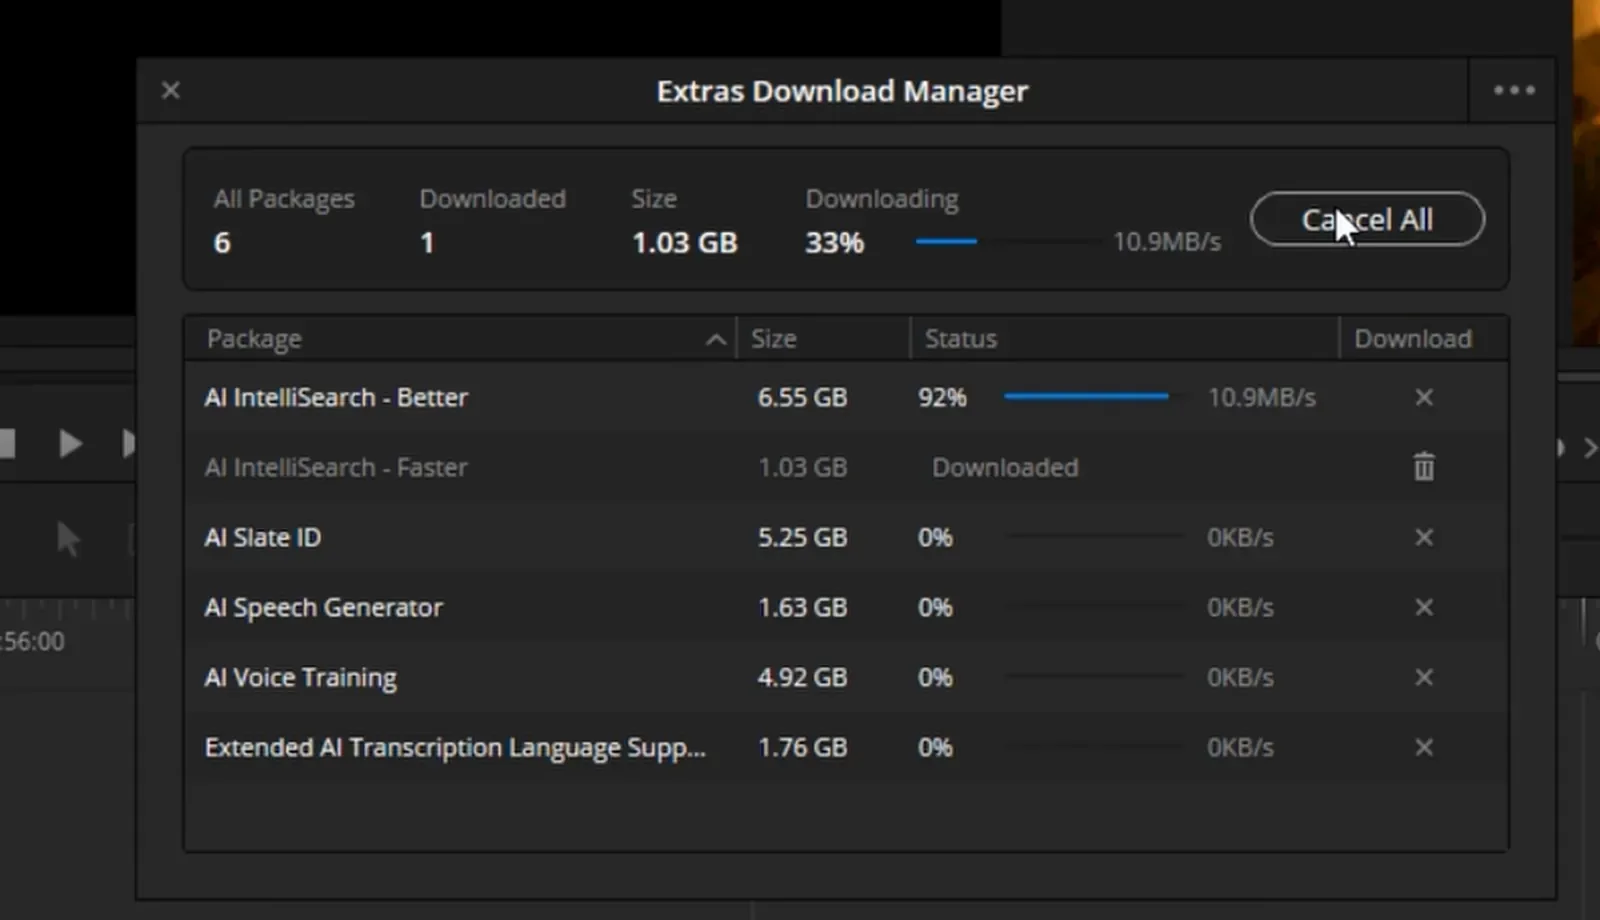Cancel the AI Speech Generator download
The height and width of the screenshot is (920, 1600).
[x=1424, y=607]
